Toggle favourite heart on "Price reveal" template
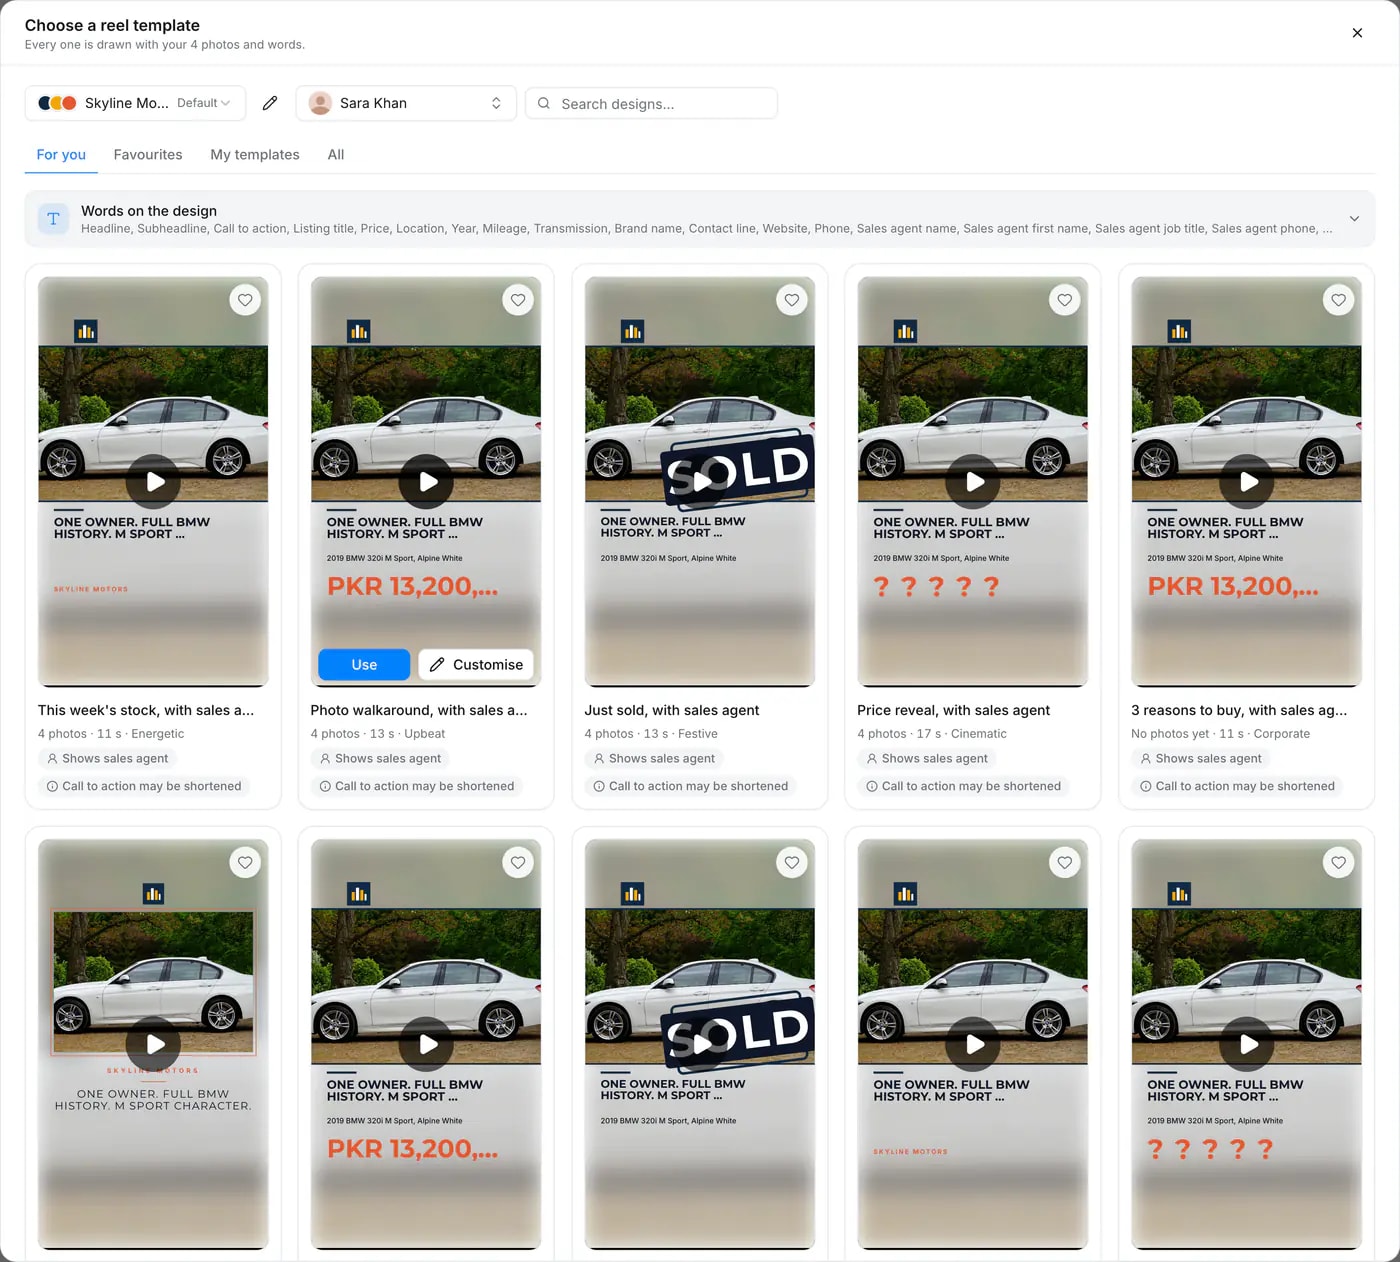The height and width of the screenshot is (1262, 1400). 1065,300
